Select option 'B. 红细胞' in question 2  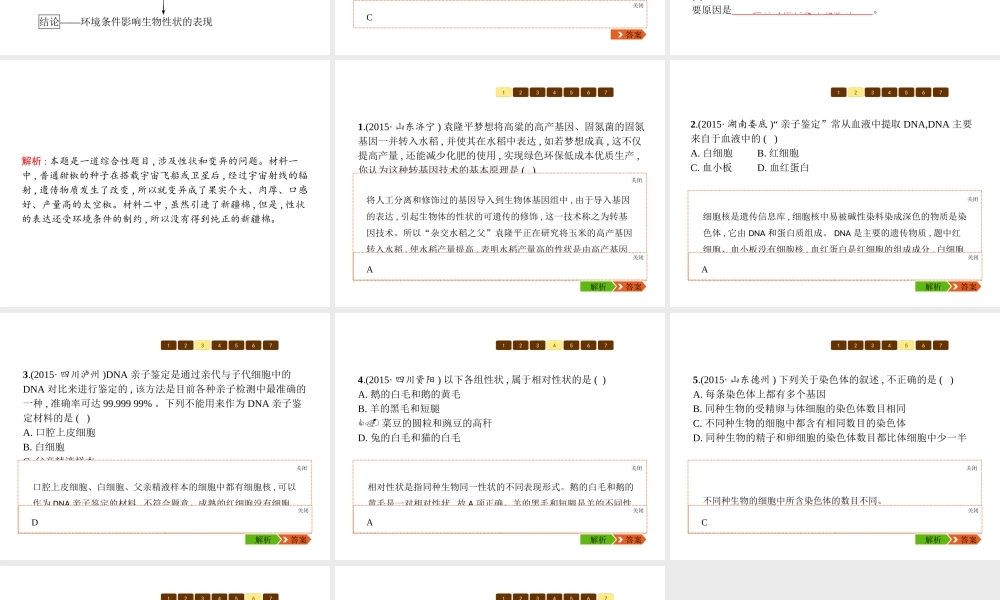778,153
